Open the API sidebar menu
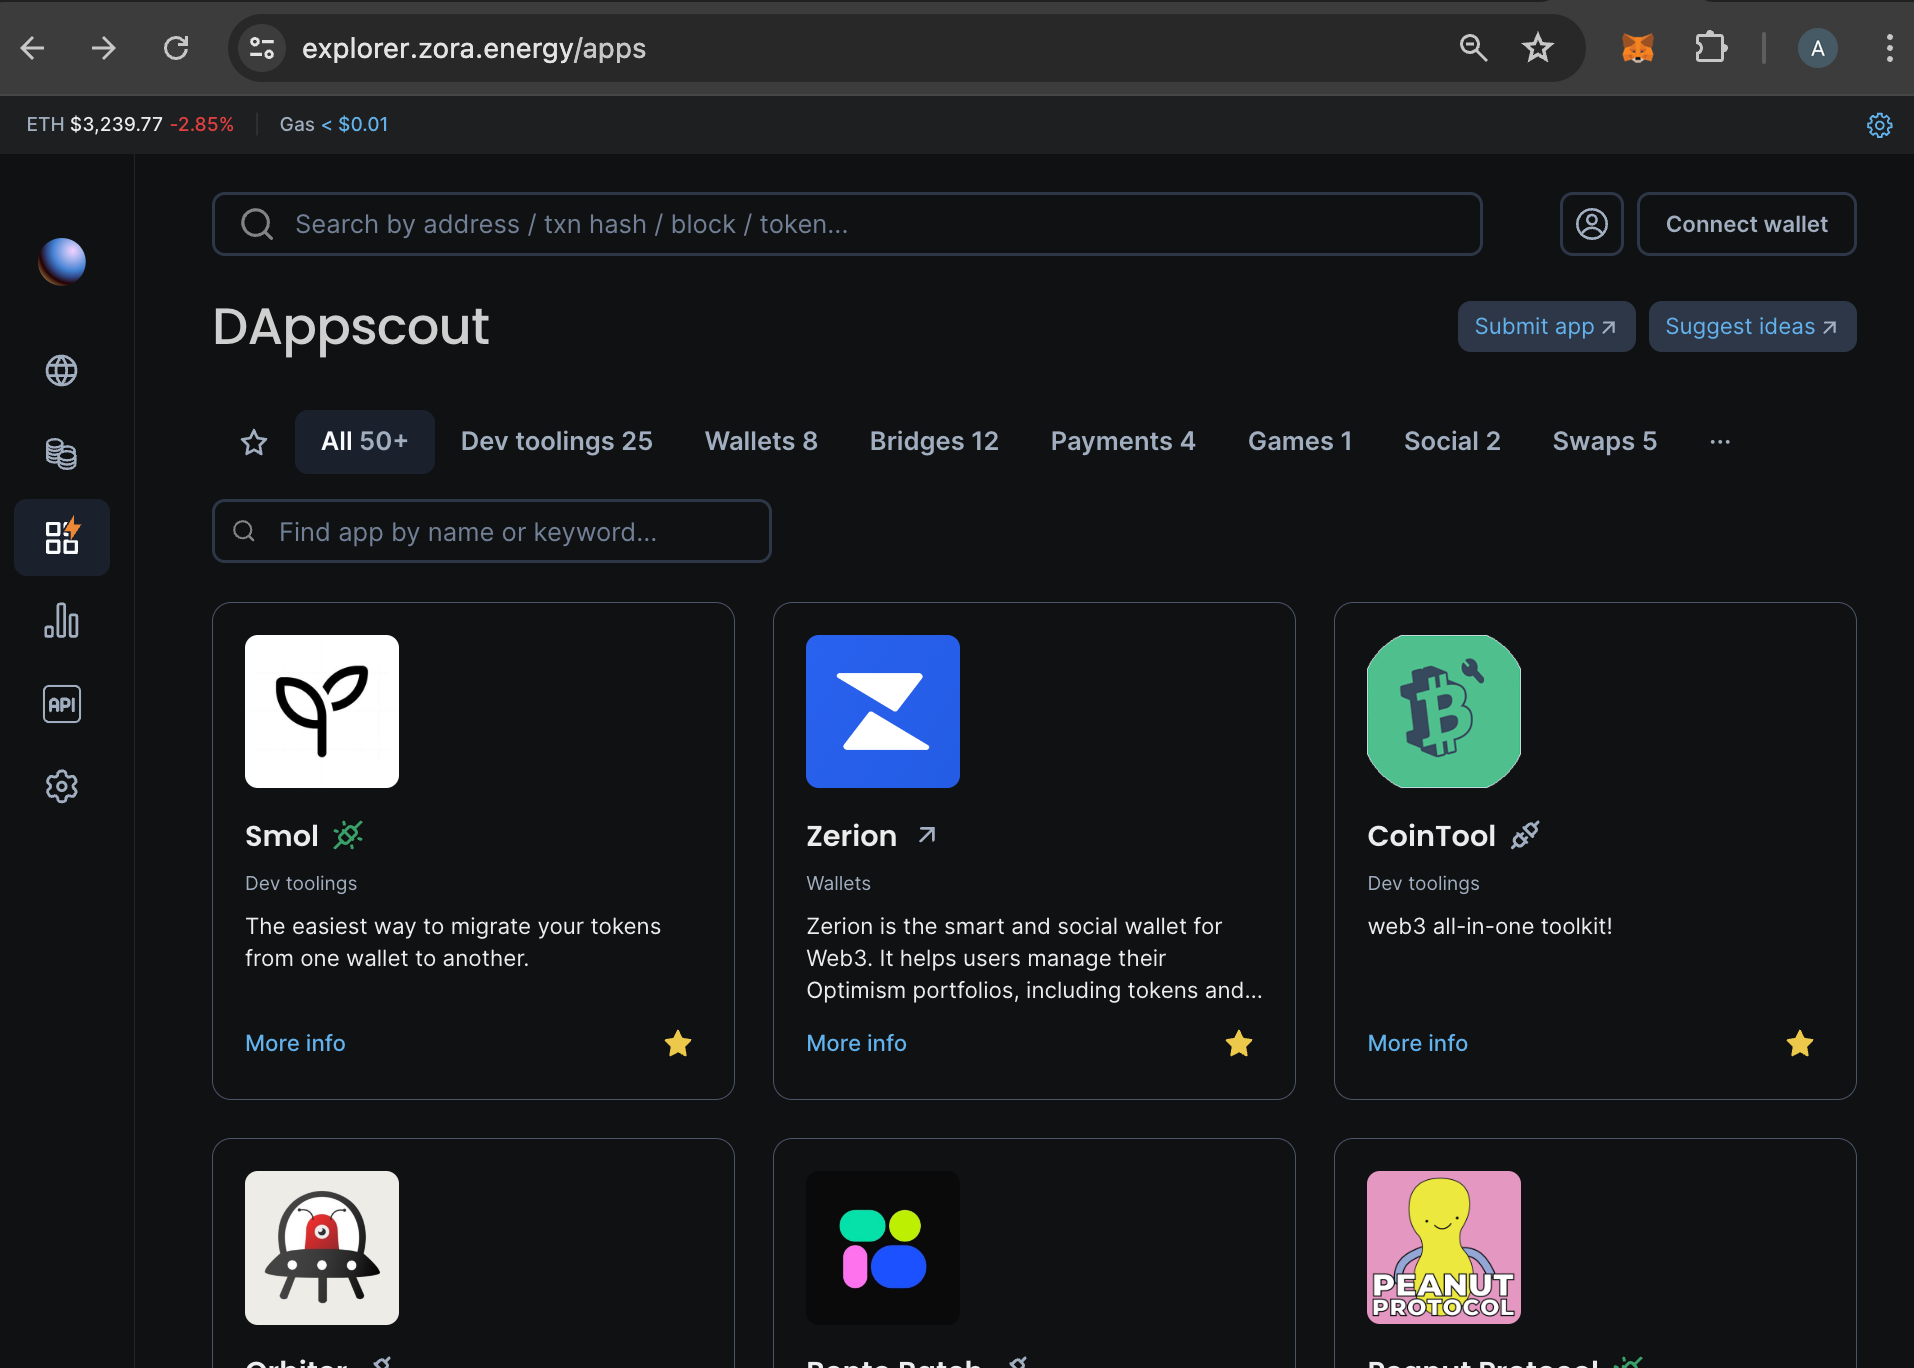Screen dimensions: 1914x1368 point(62,704)
